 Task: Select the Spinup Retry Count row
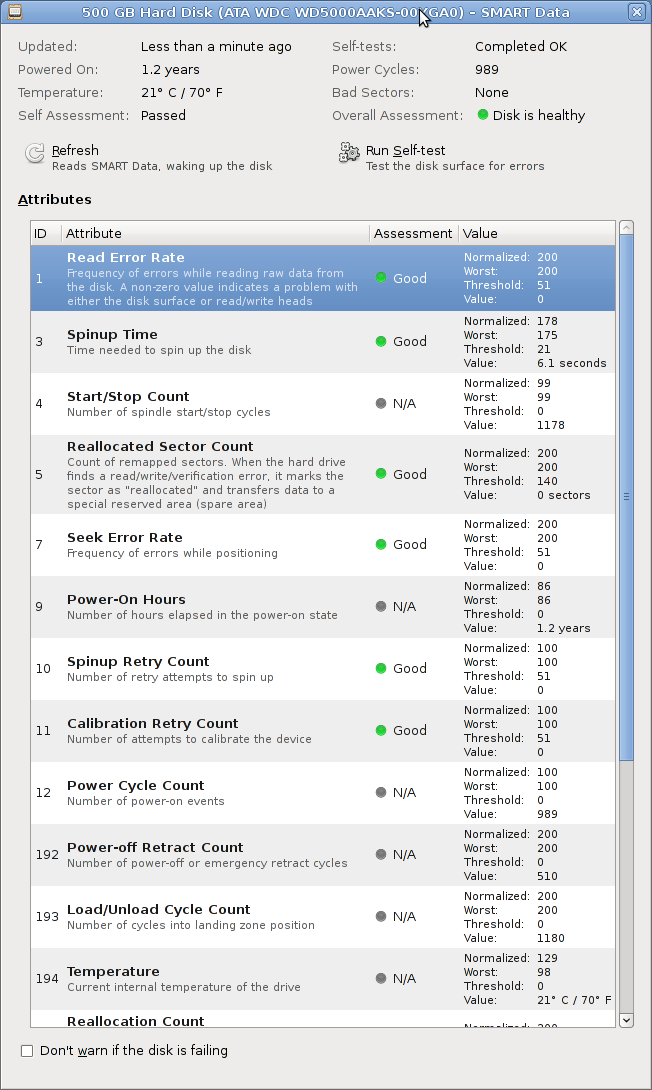click(x=323, y=669)
